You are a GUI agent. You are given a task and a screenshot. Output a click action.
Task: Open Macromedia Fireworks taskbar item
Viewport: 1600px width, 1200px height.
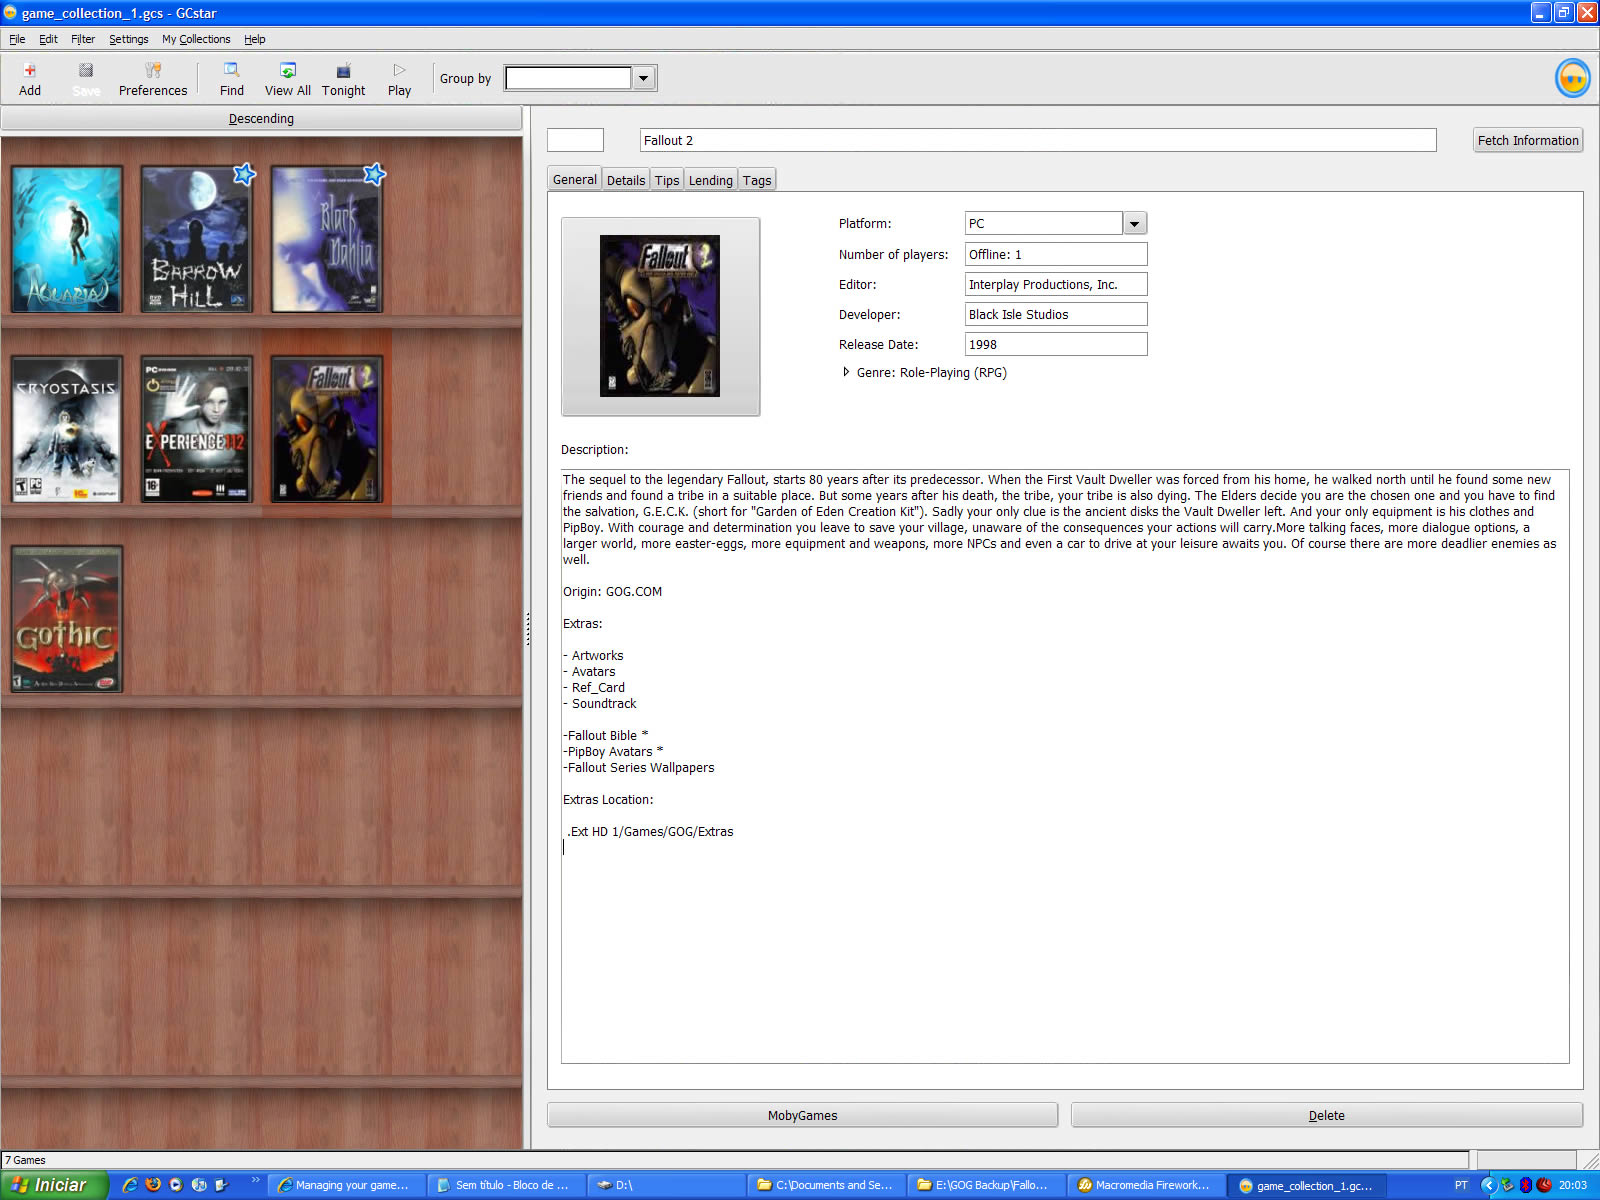tap(1146, 1185)
